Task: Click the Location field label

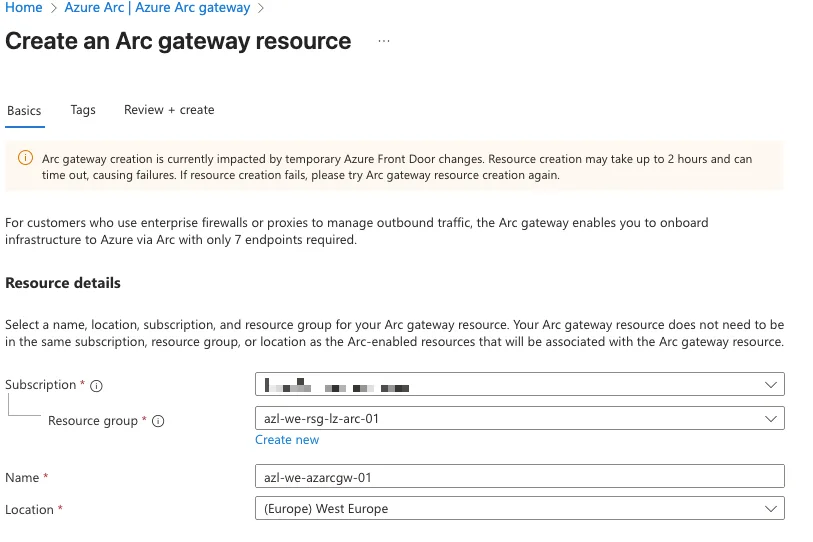Action: point(29,510)
